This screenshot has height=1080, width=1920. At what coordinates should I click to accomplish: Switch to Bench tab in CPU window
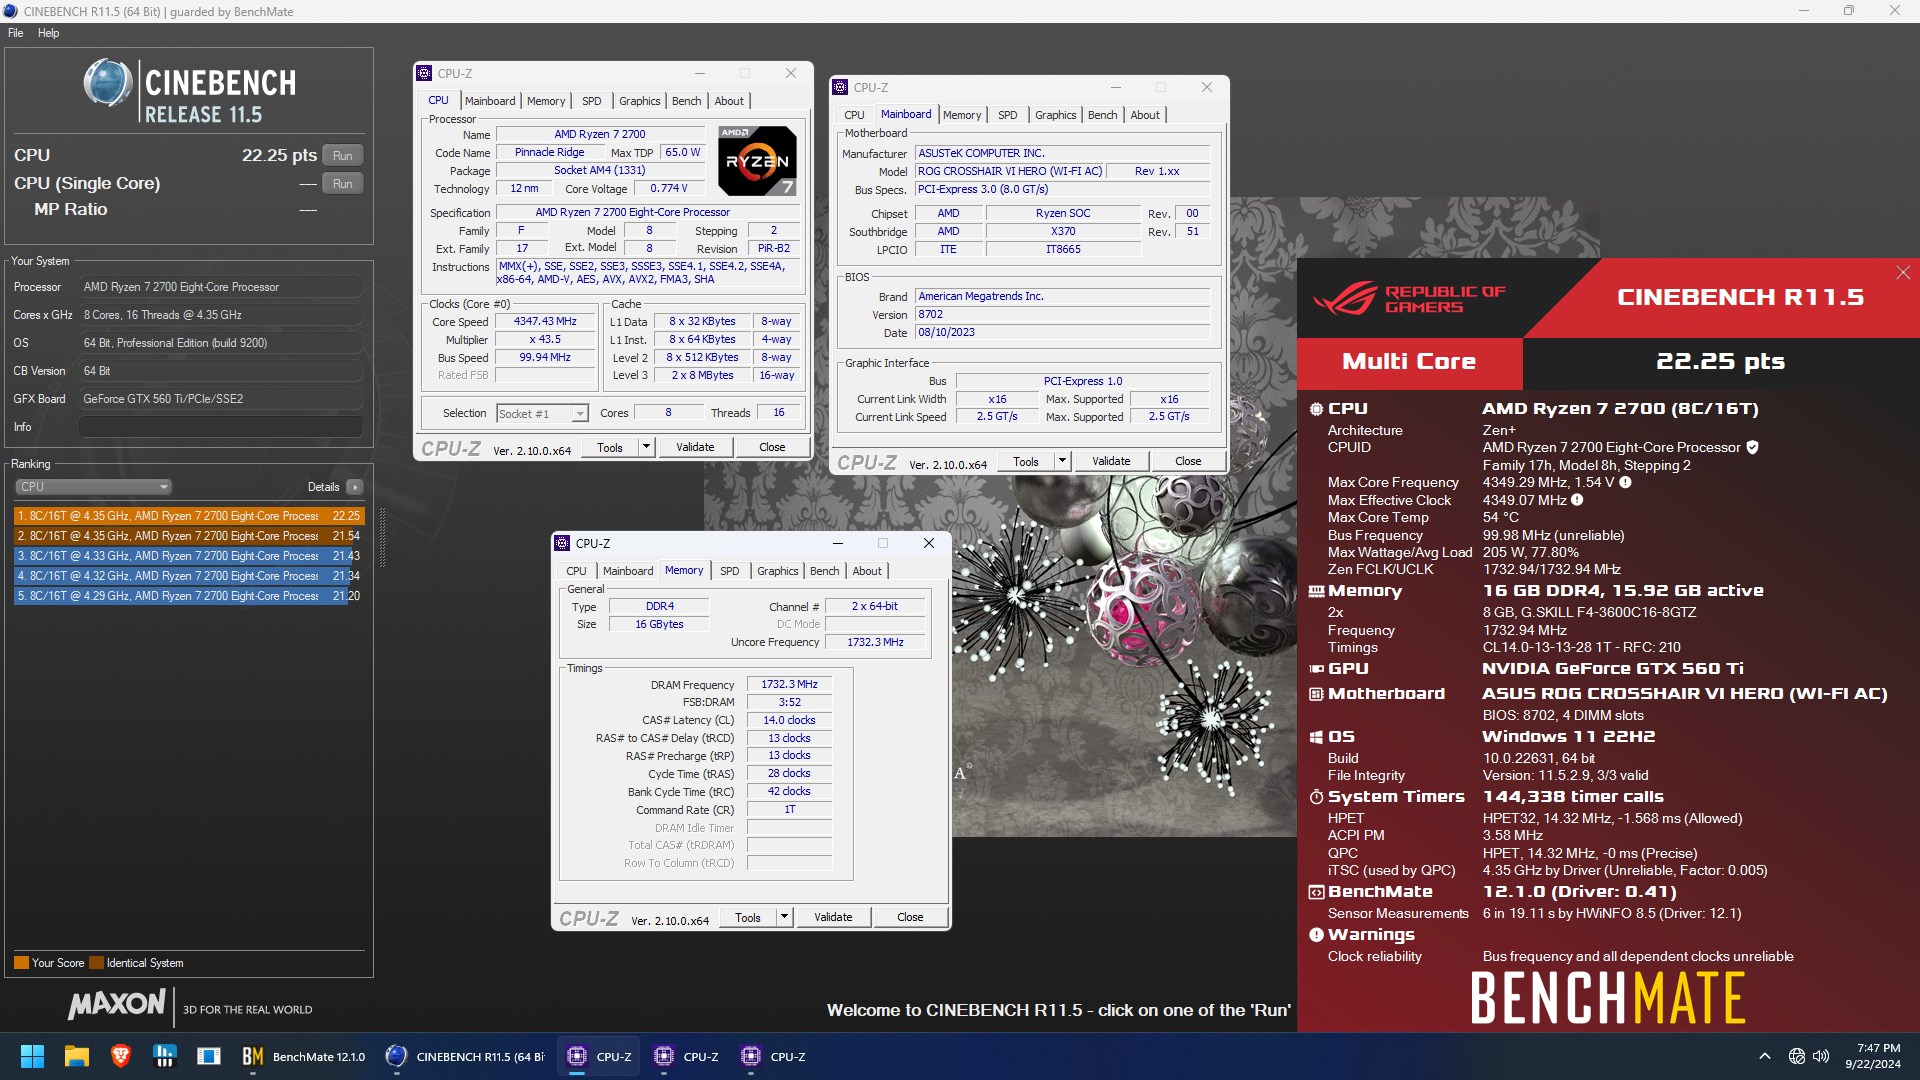point(686,101)
